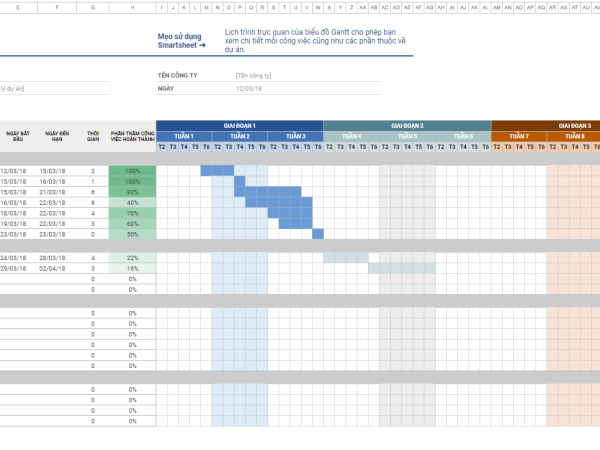The height and width of the screenshot is (450, 600).
Task: Click the THỜI GIAN column heading
Action: (x=93, y=136)
